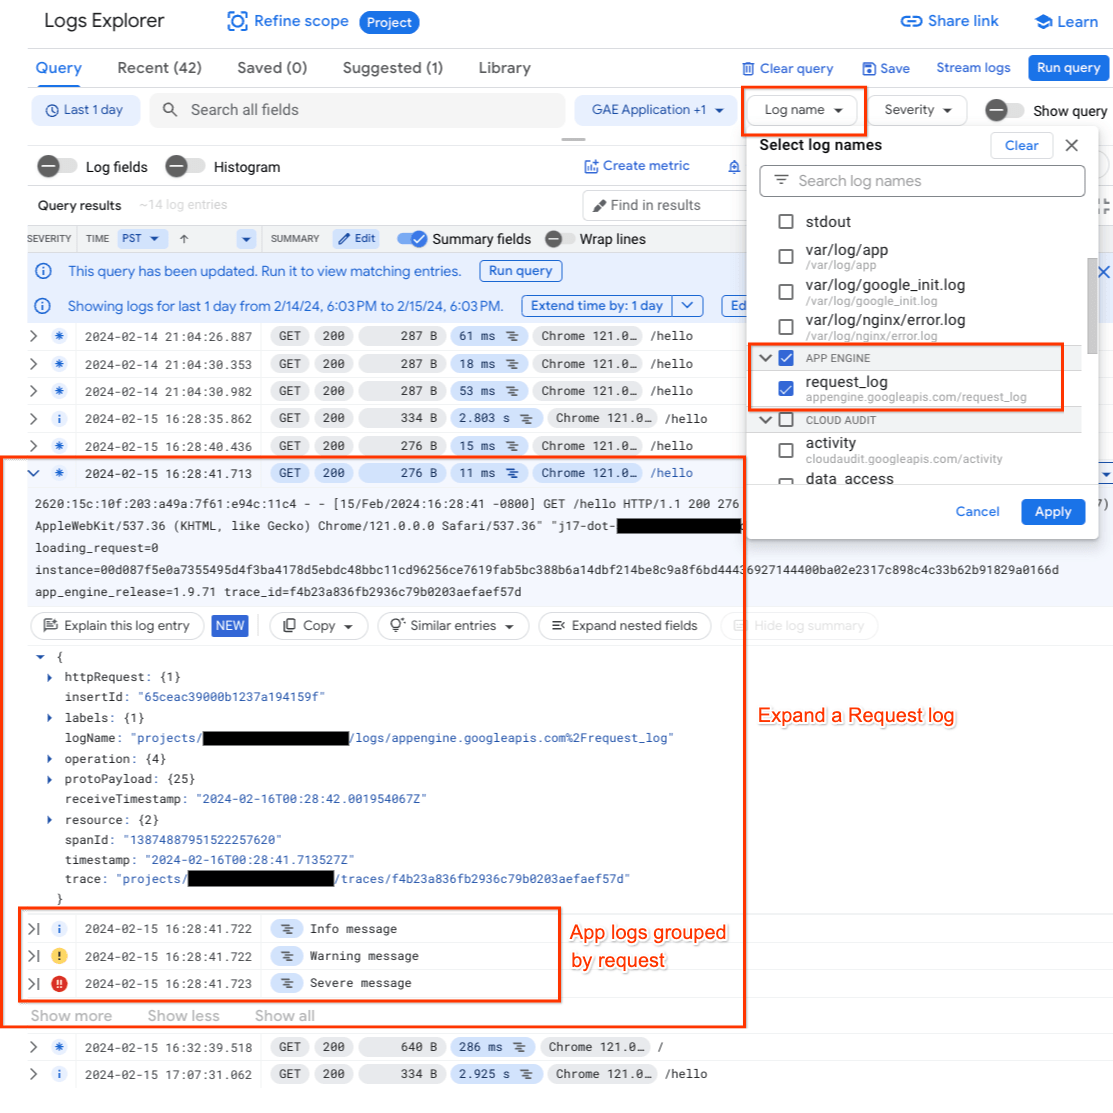This screenshot has height=1113, width=1113.
Task: Switch to the Library tab
Action: (504, 68)
